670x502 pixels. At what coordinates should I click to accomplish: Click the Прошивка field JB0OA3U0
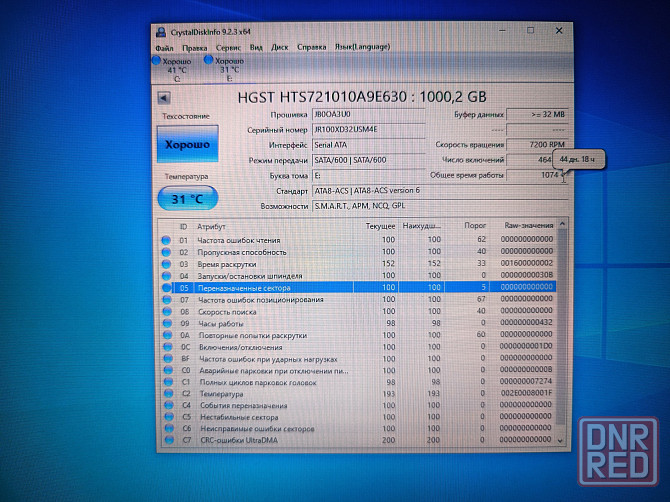369,114
